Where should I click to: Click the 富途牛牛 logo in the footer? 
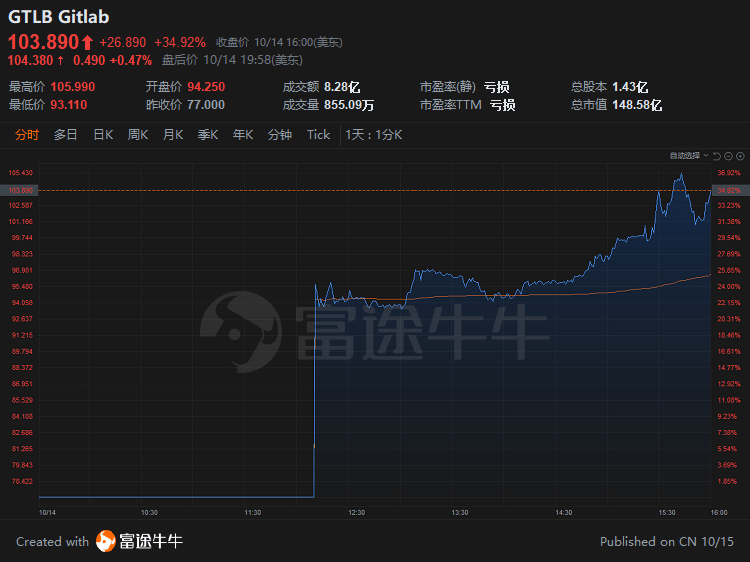pyautogui.click(x=139, y=541)
